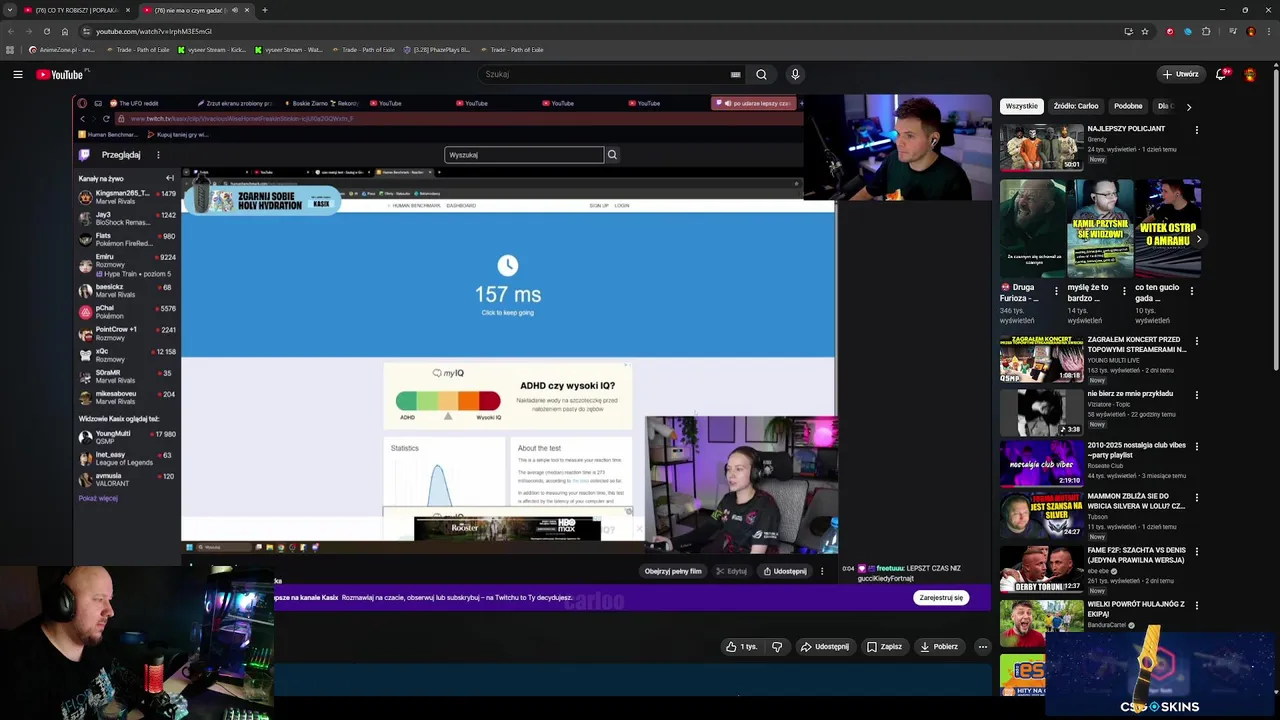Start voice search with the microphone

795,74
